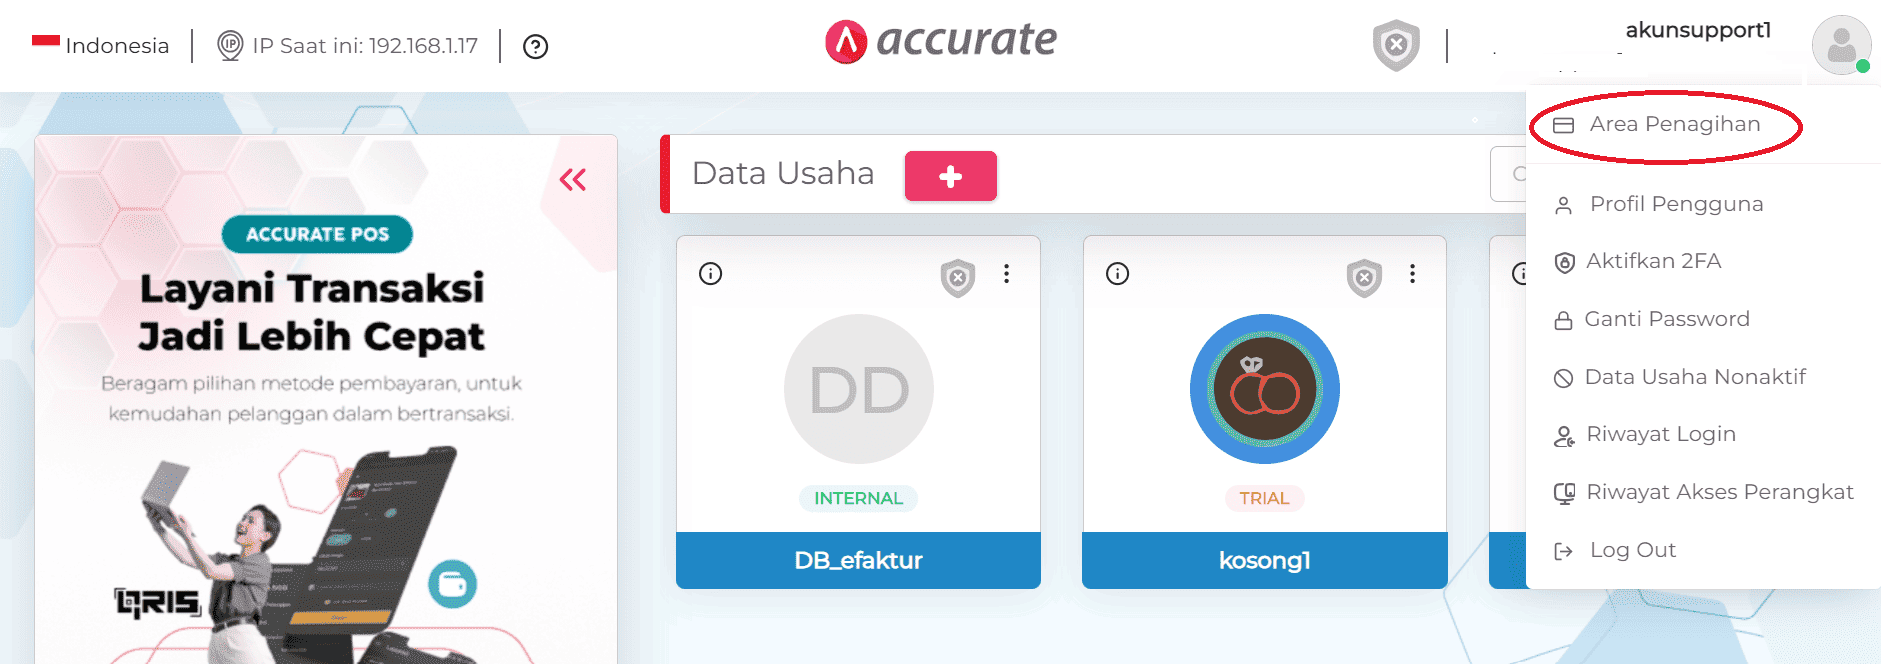Click shield icon on DB_efaktur card

coord(958,278)
